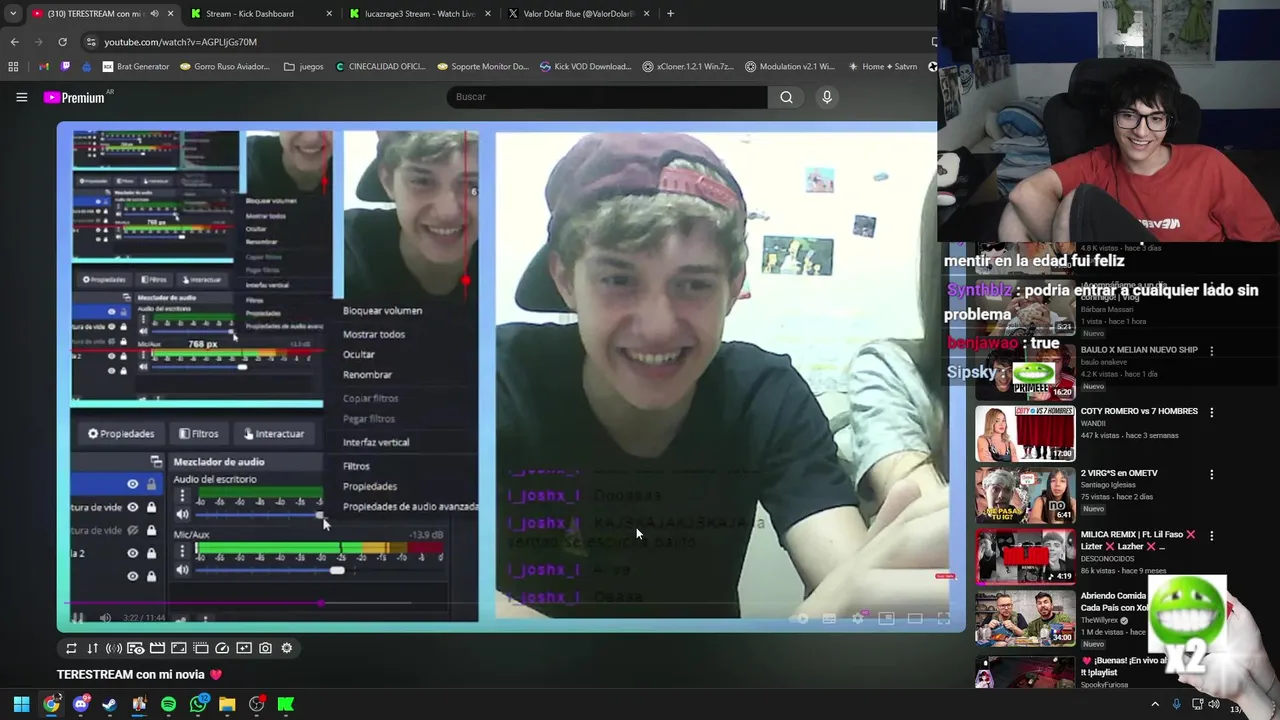The image size is (1280, 720).
Task: Mute the video with the volume icon
Action: coord(105,618)
